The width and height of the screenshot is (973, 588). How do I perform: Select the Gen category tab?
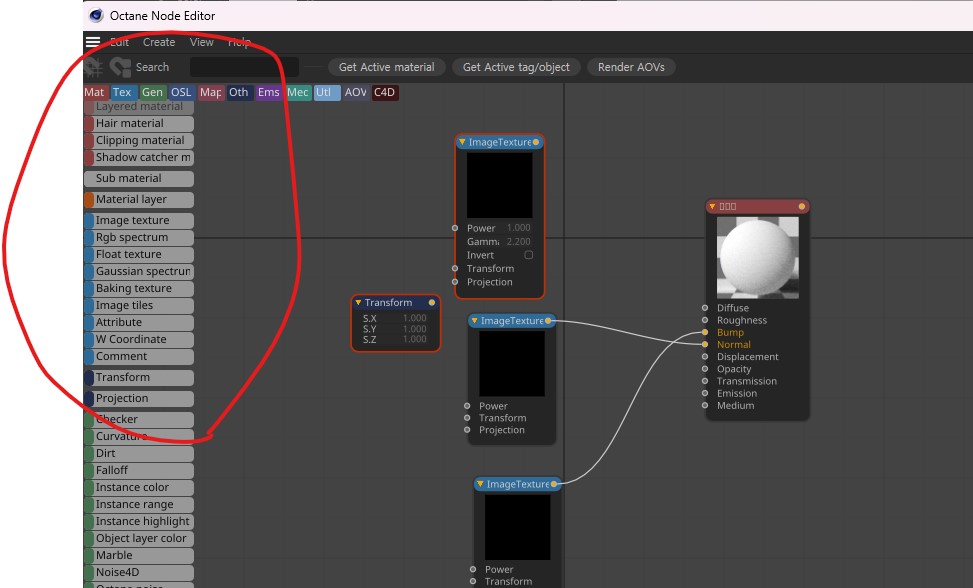click(152, 92)
